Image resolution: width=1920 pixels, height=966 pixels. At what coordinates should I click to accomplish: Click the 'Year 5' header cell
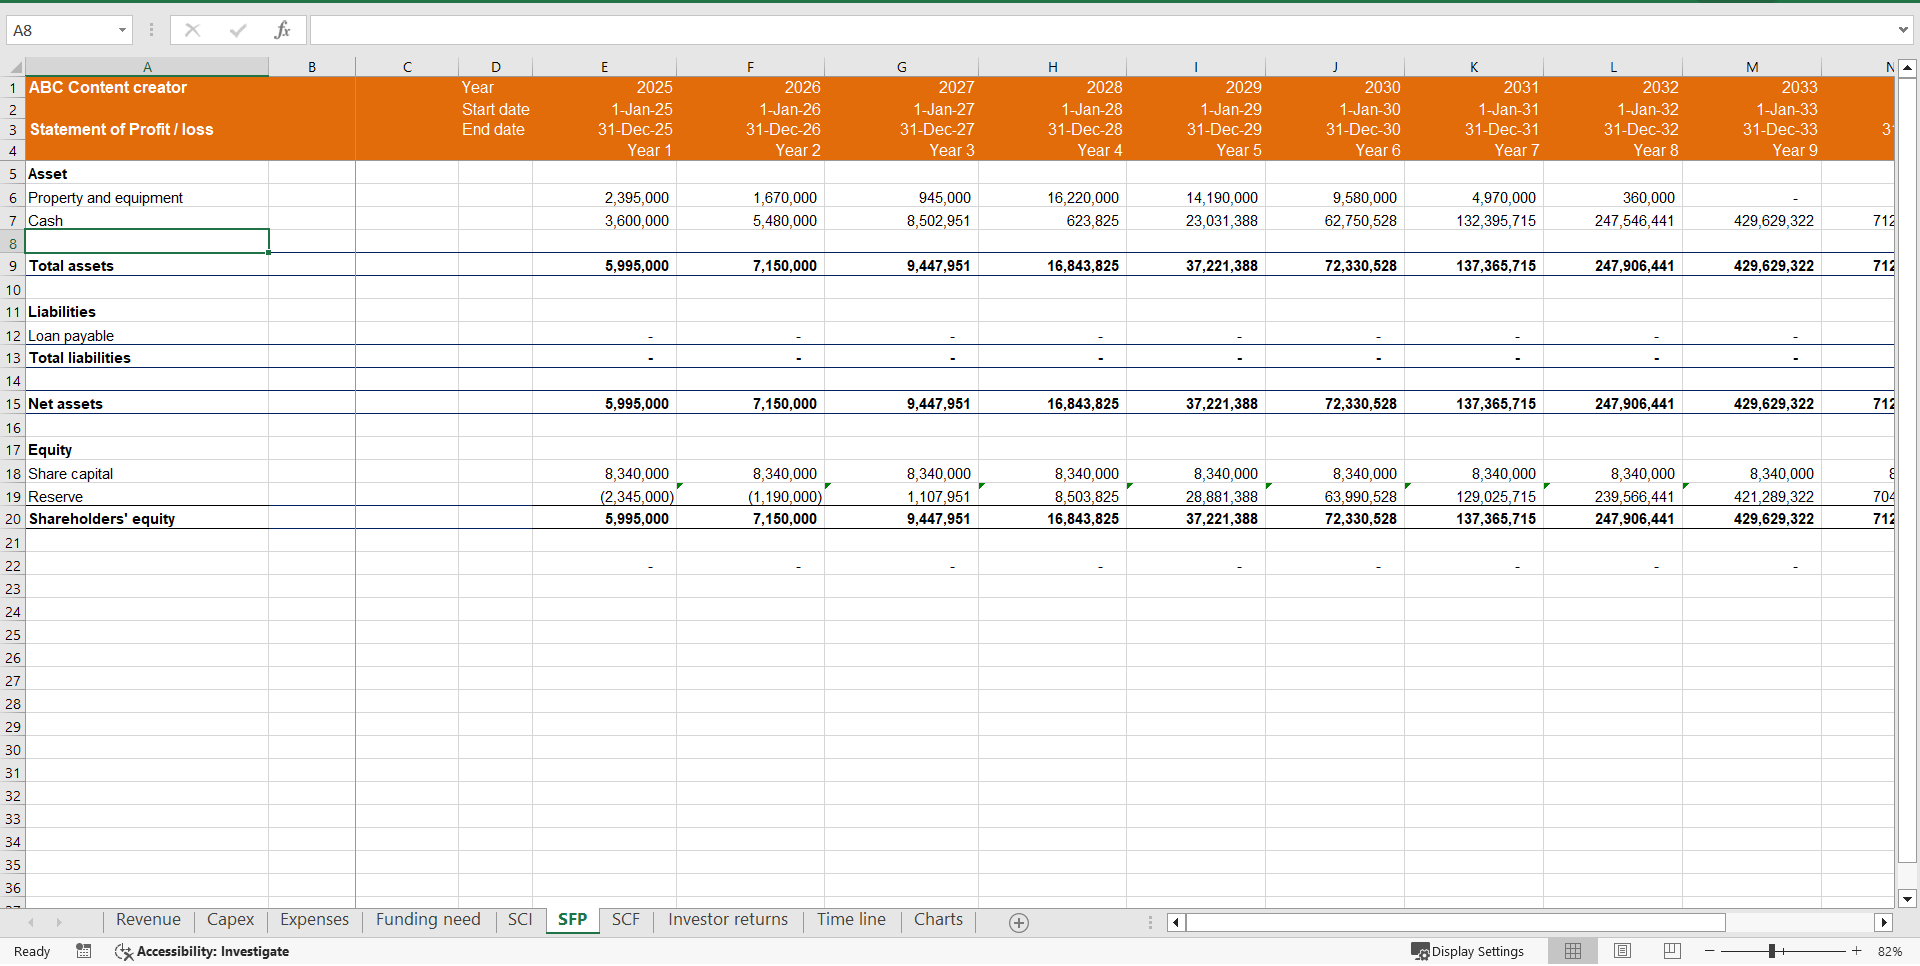[1196, 151]
